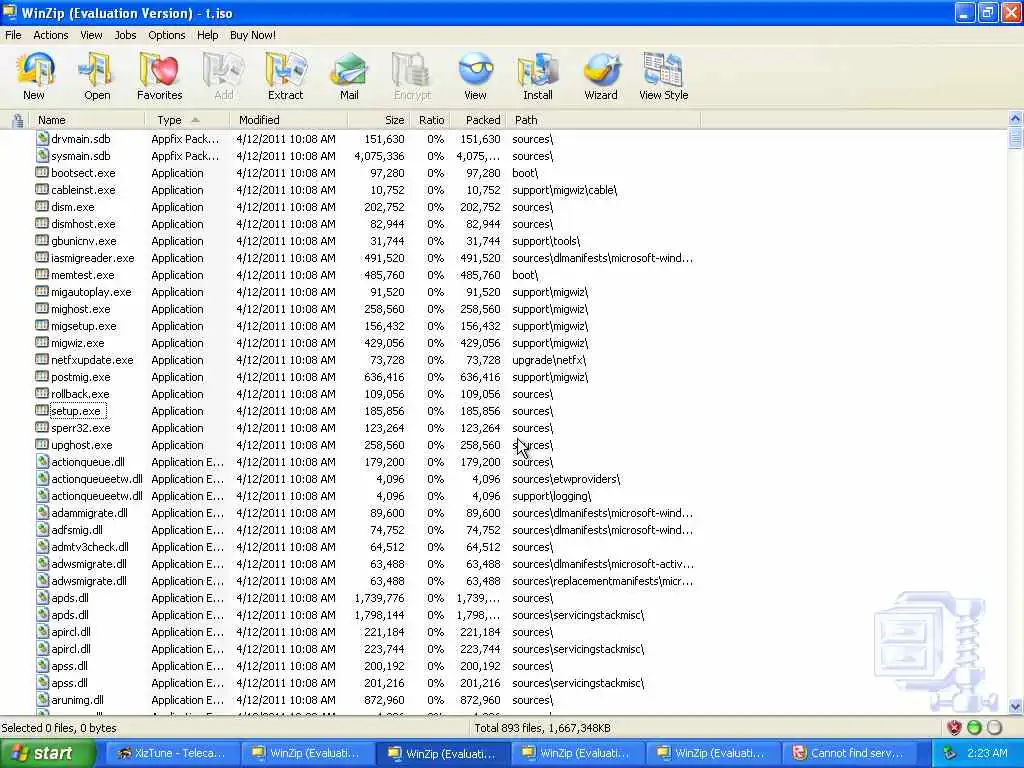The image size is (1024, 768).
Task: Sort by the Ratio column header
Action: [x=430, y=120]
